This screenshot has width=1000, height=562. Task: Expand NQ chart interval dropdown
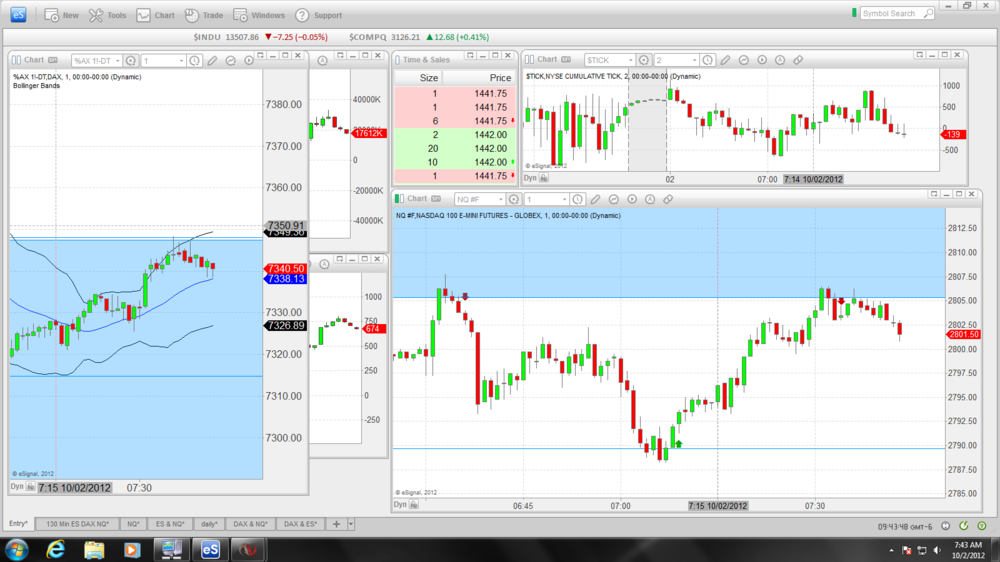[x=564, y=200]
